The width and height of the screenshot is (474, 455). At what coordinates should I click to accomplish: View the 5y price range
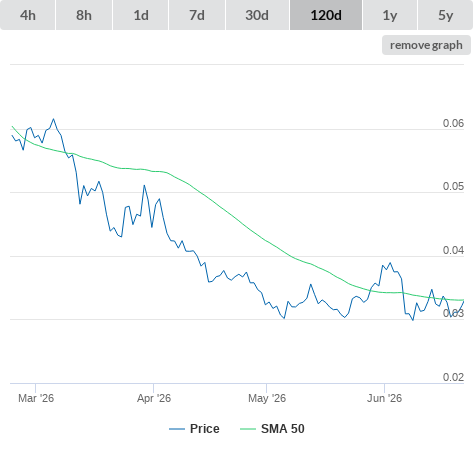446,15
